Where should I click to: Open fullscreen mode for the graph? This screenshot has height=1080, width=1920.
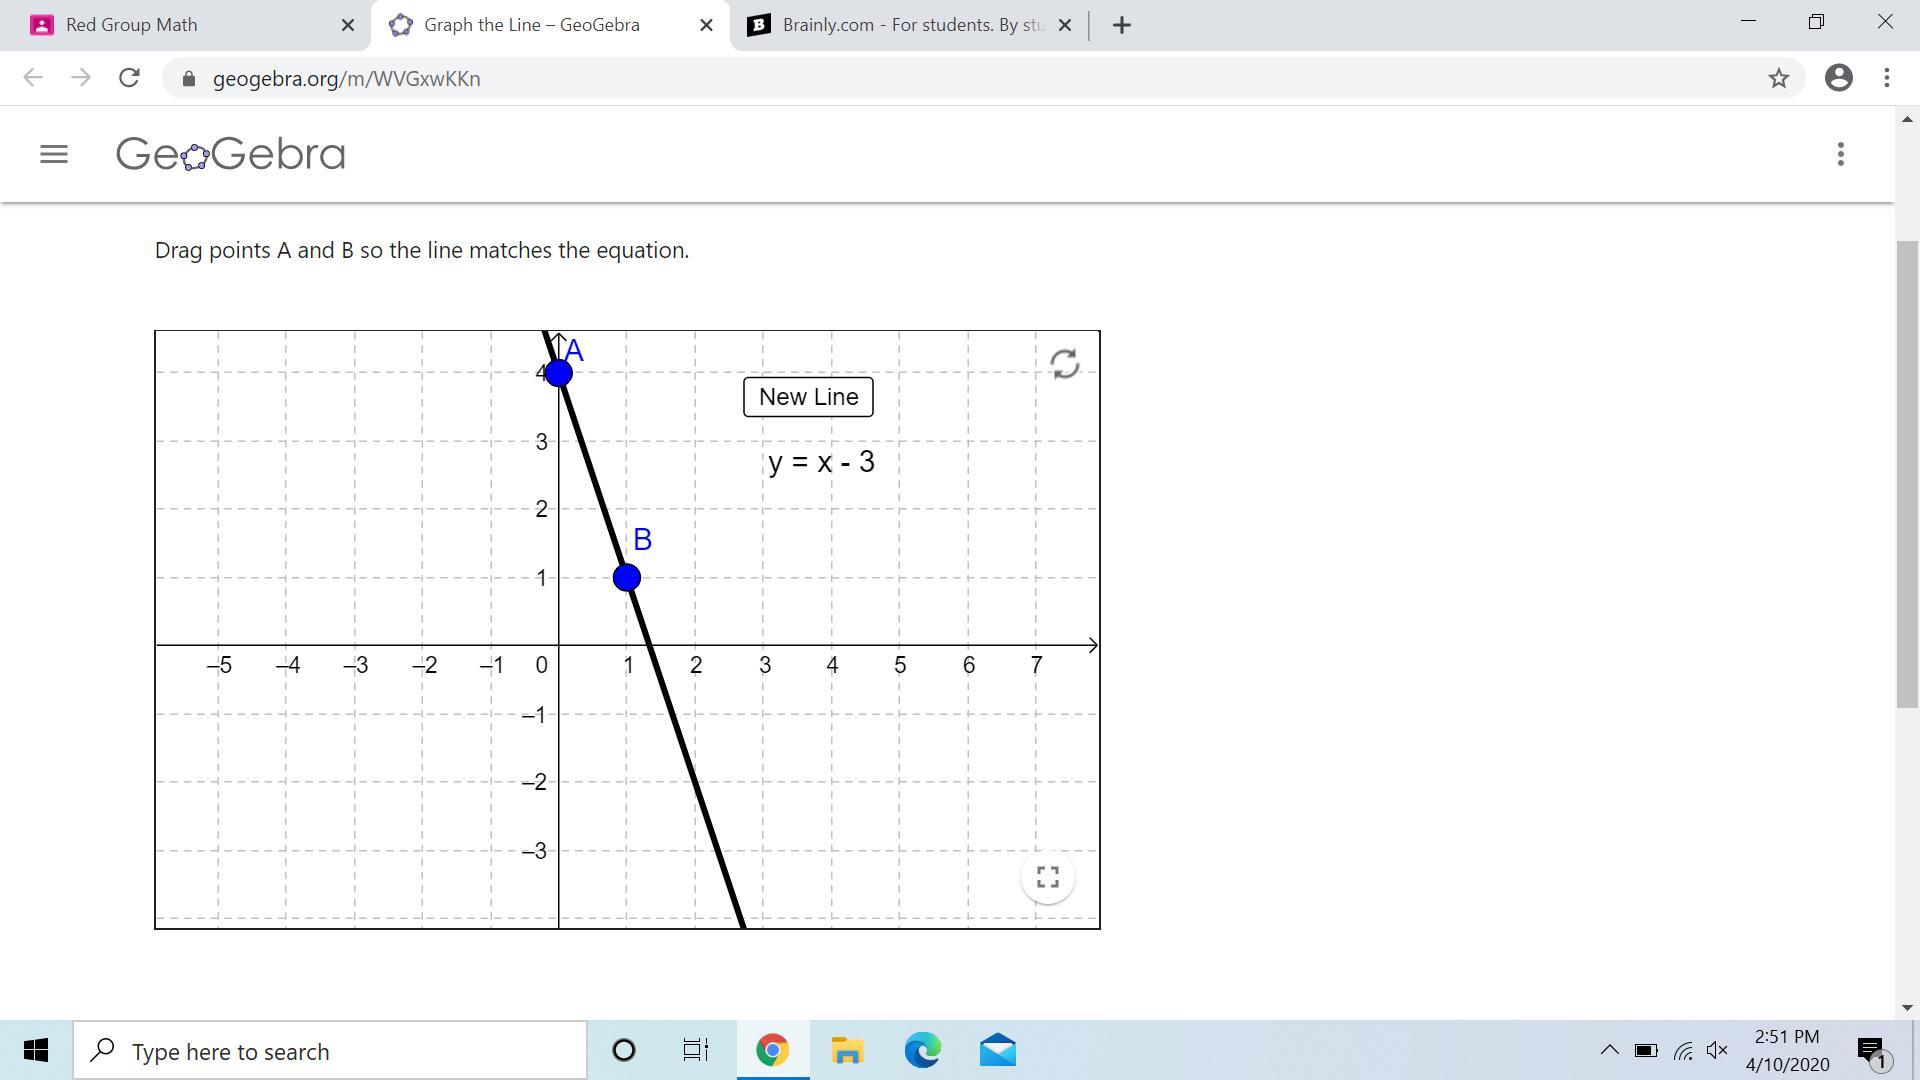tap(1047, 877)
